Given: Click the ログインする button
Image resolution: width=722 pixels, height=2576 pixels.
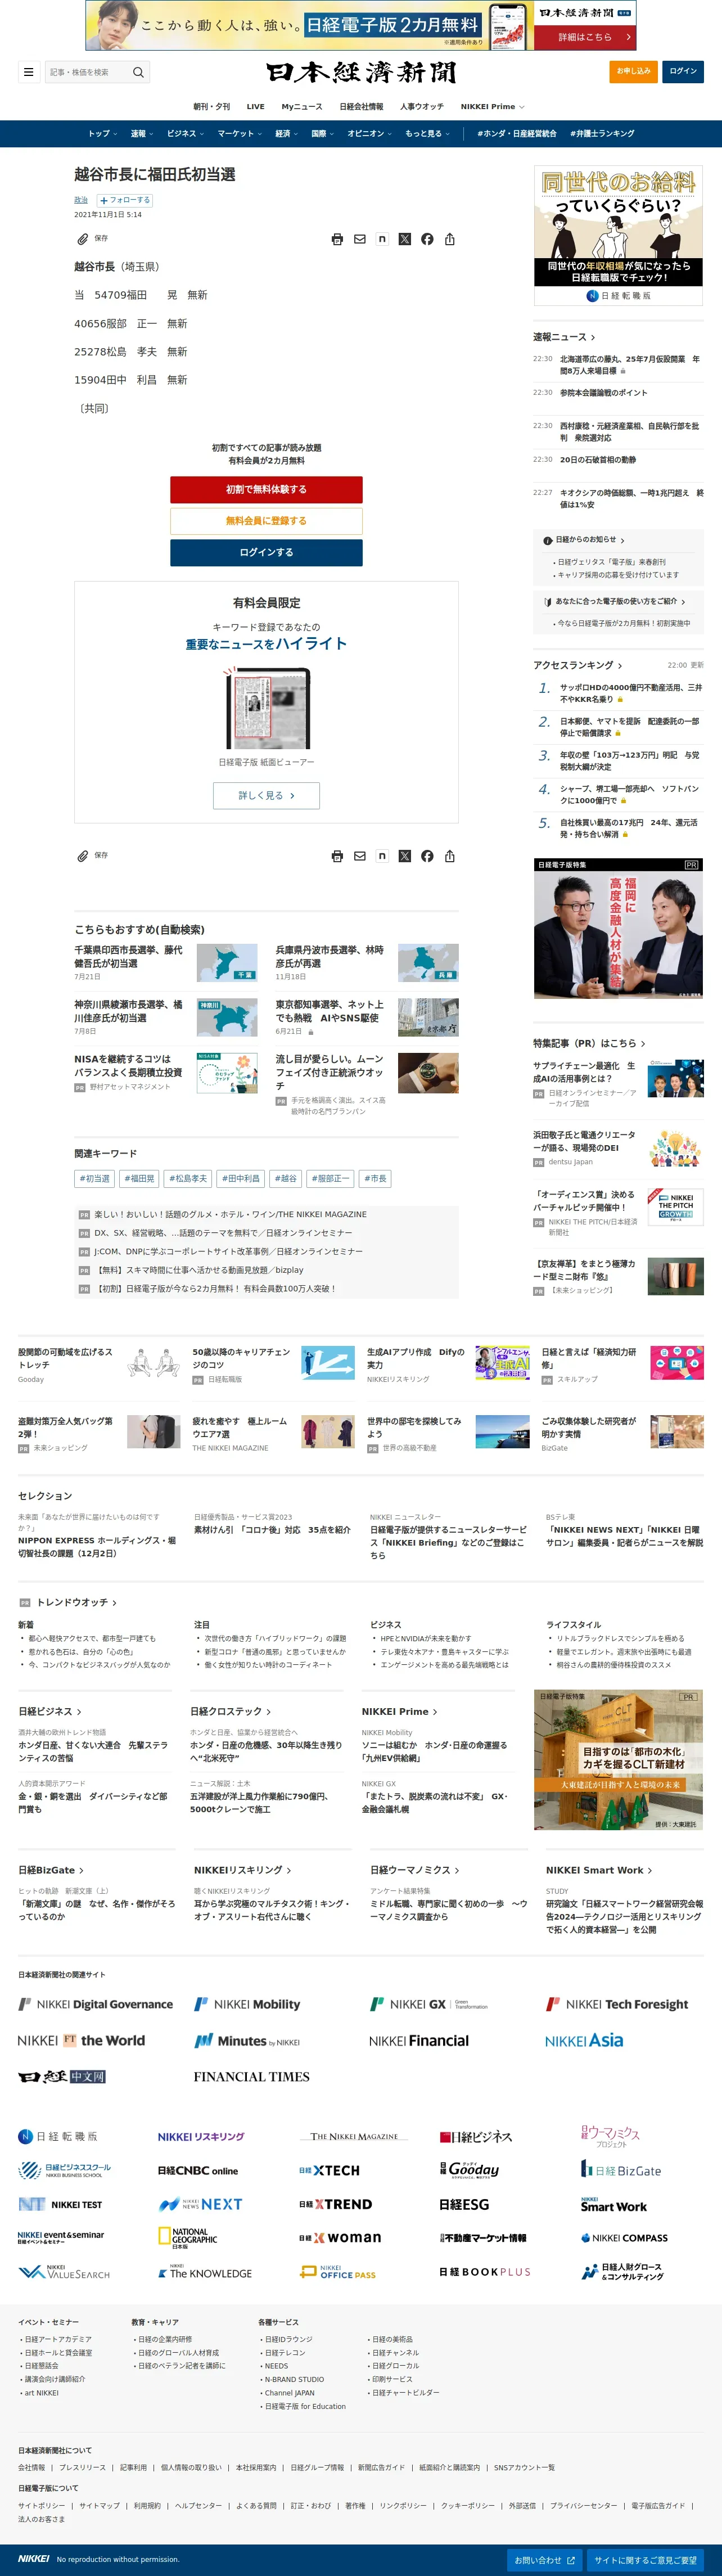Looking at the screenshot, I should coord(266,552).
